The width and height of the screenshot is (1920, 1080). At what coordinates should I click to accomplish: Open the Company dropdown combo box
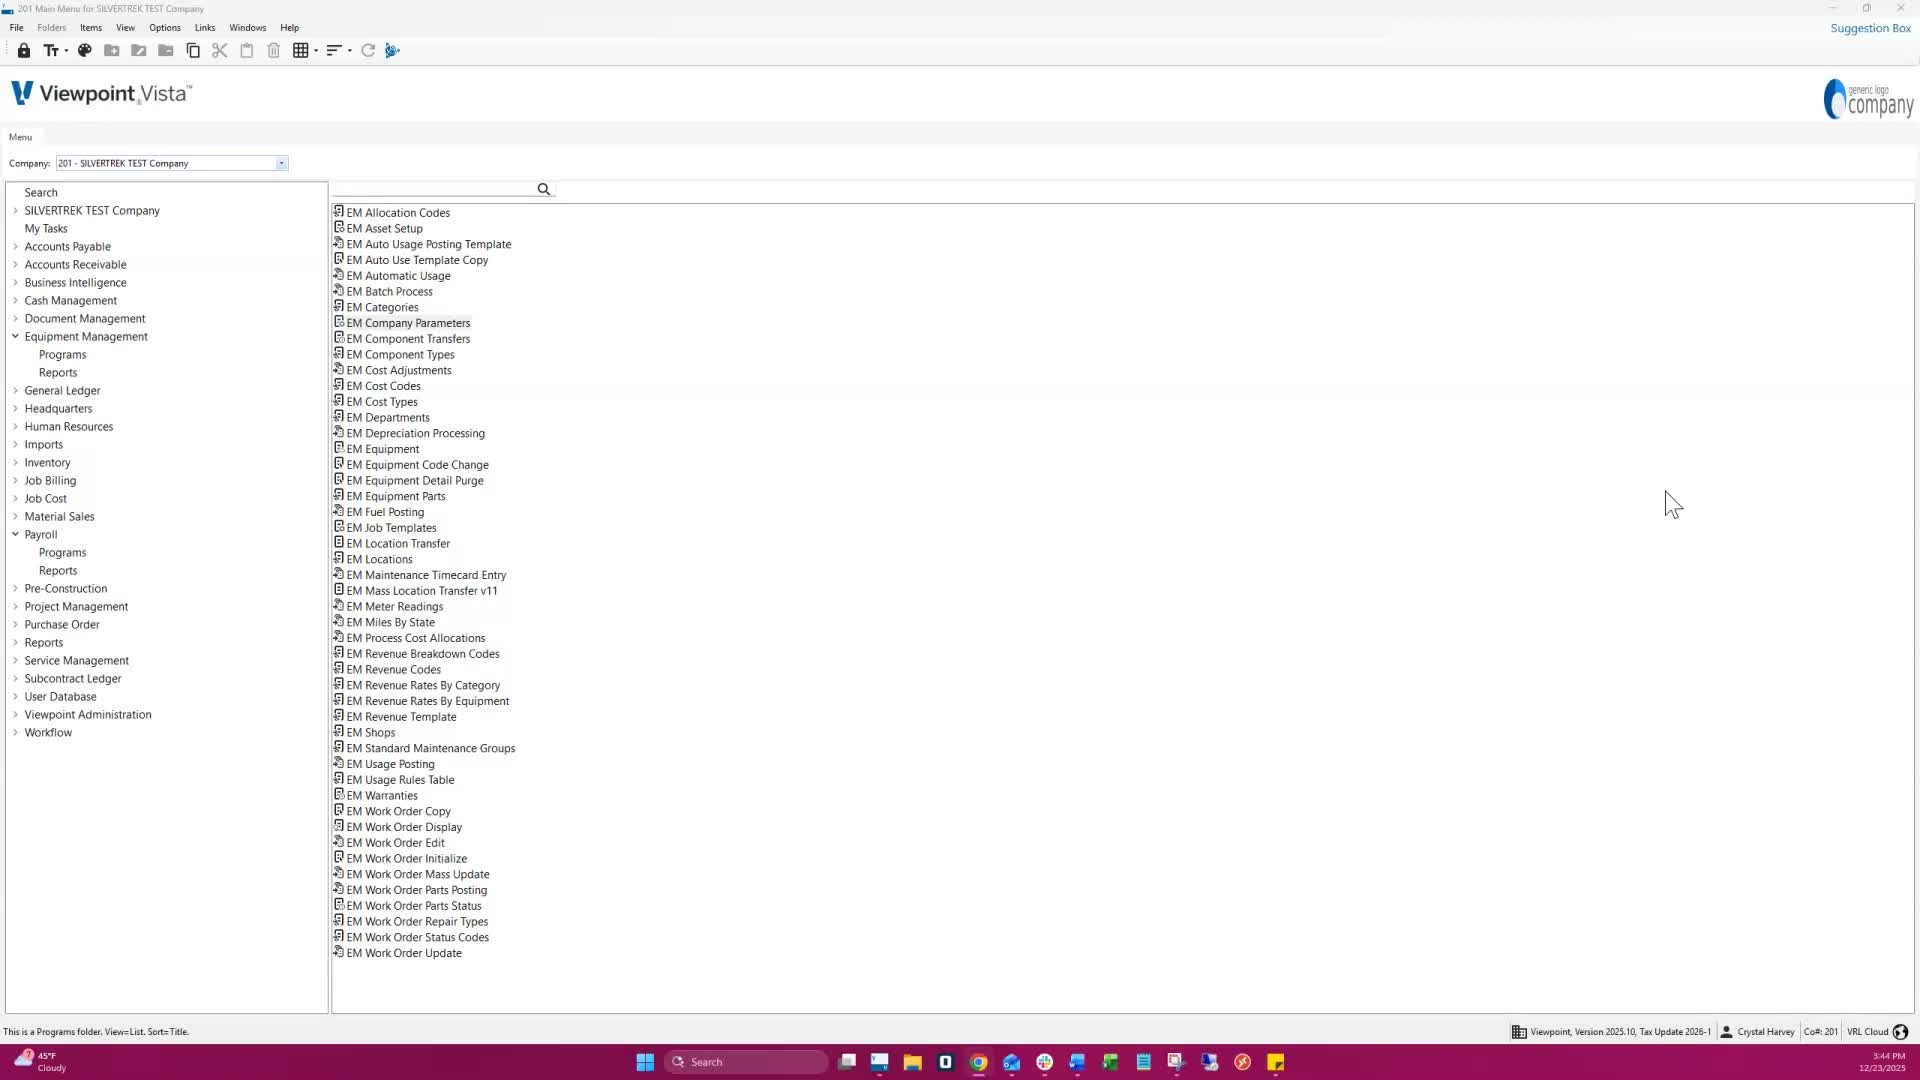(281, 163)
